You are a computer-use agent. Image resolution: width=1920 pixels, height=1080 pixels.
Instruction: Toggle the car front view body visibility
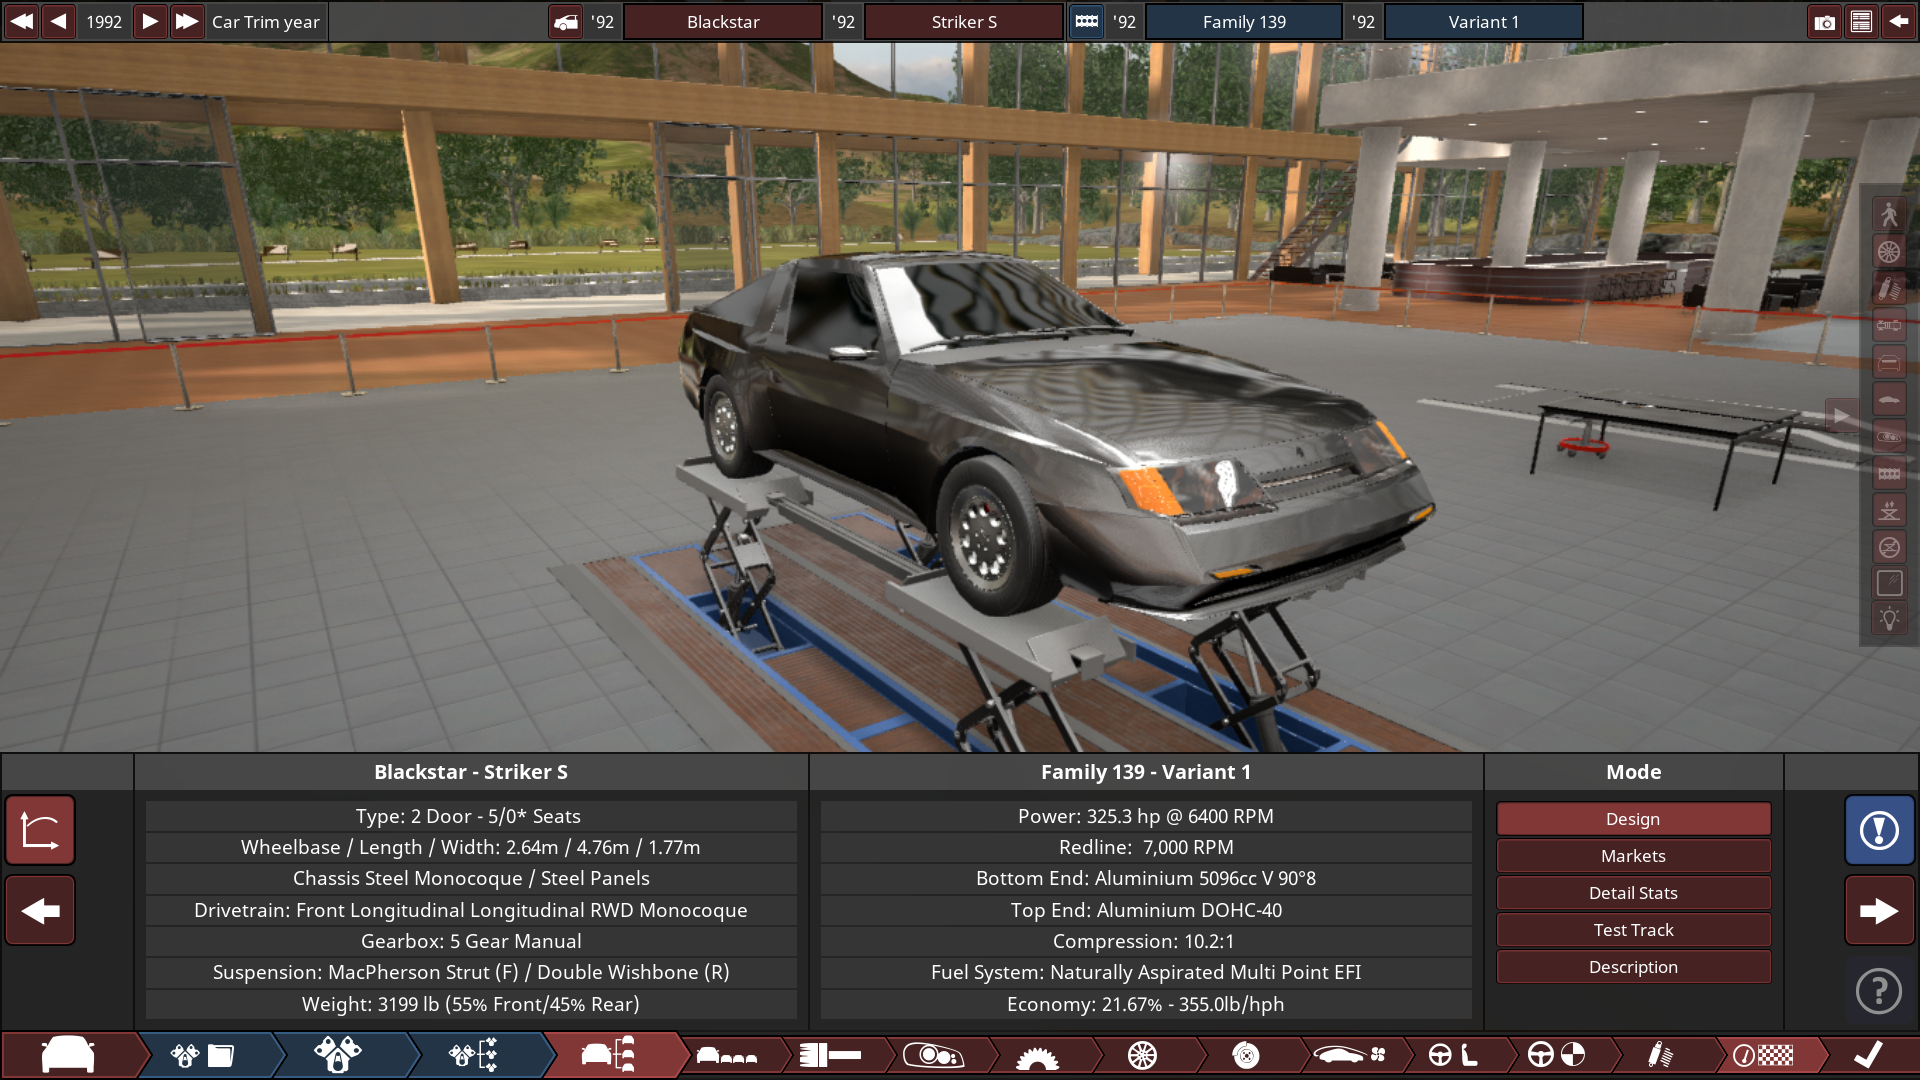(x=1889, y=362)
